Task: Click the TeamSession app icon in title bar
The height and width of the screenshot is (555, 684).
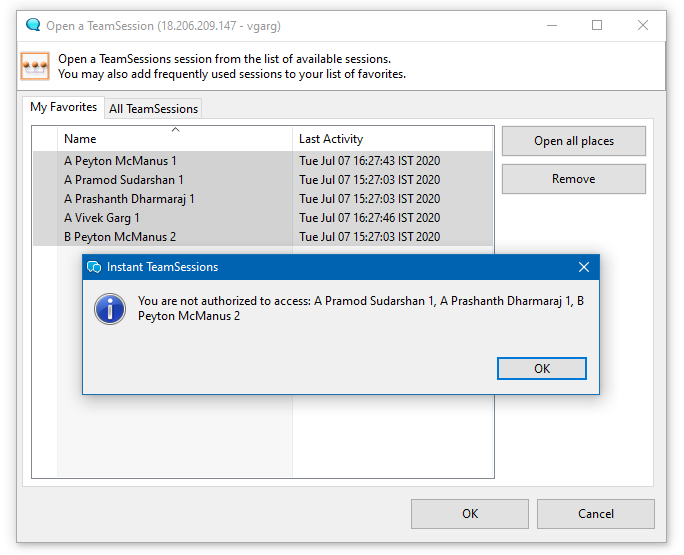Action: click(x=33, y=25)
